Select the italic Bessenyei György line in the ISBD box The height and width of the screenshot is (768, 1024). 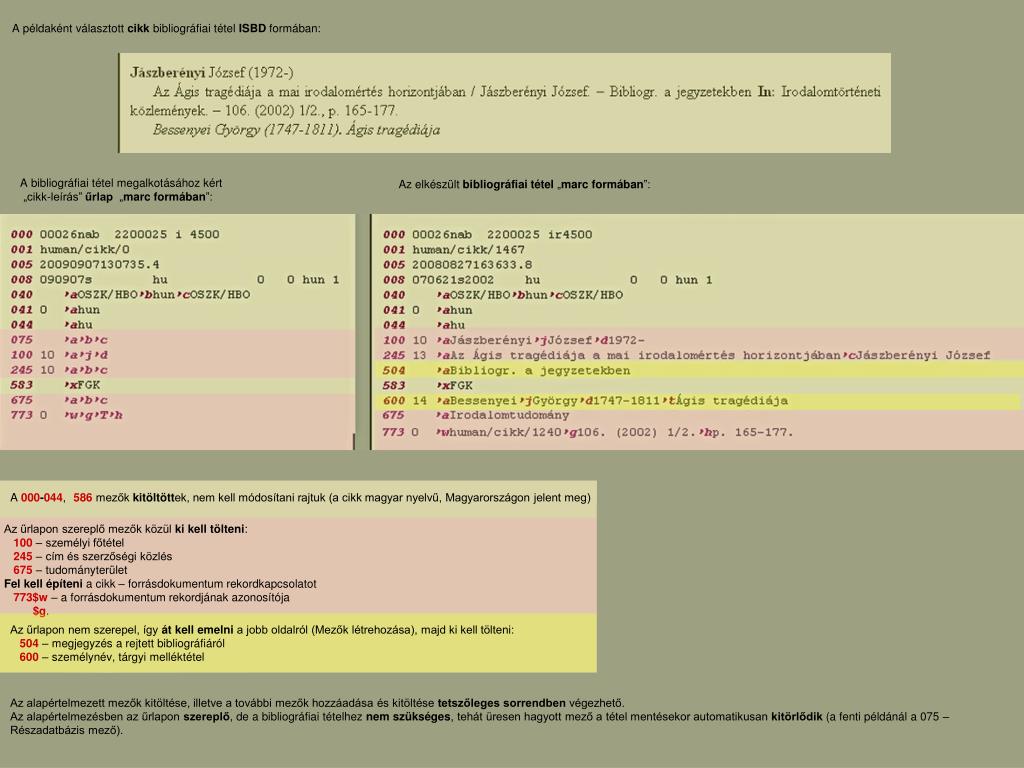point(295,130)
